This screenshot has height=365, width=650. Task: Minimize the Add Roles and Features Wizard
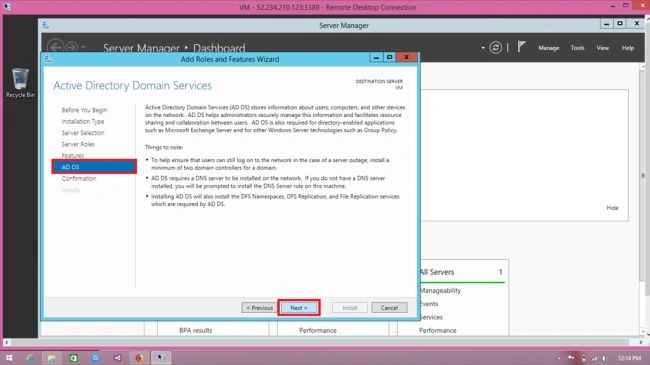point(376,58)
